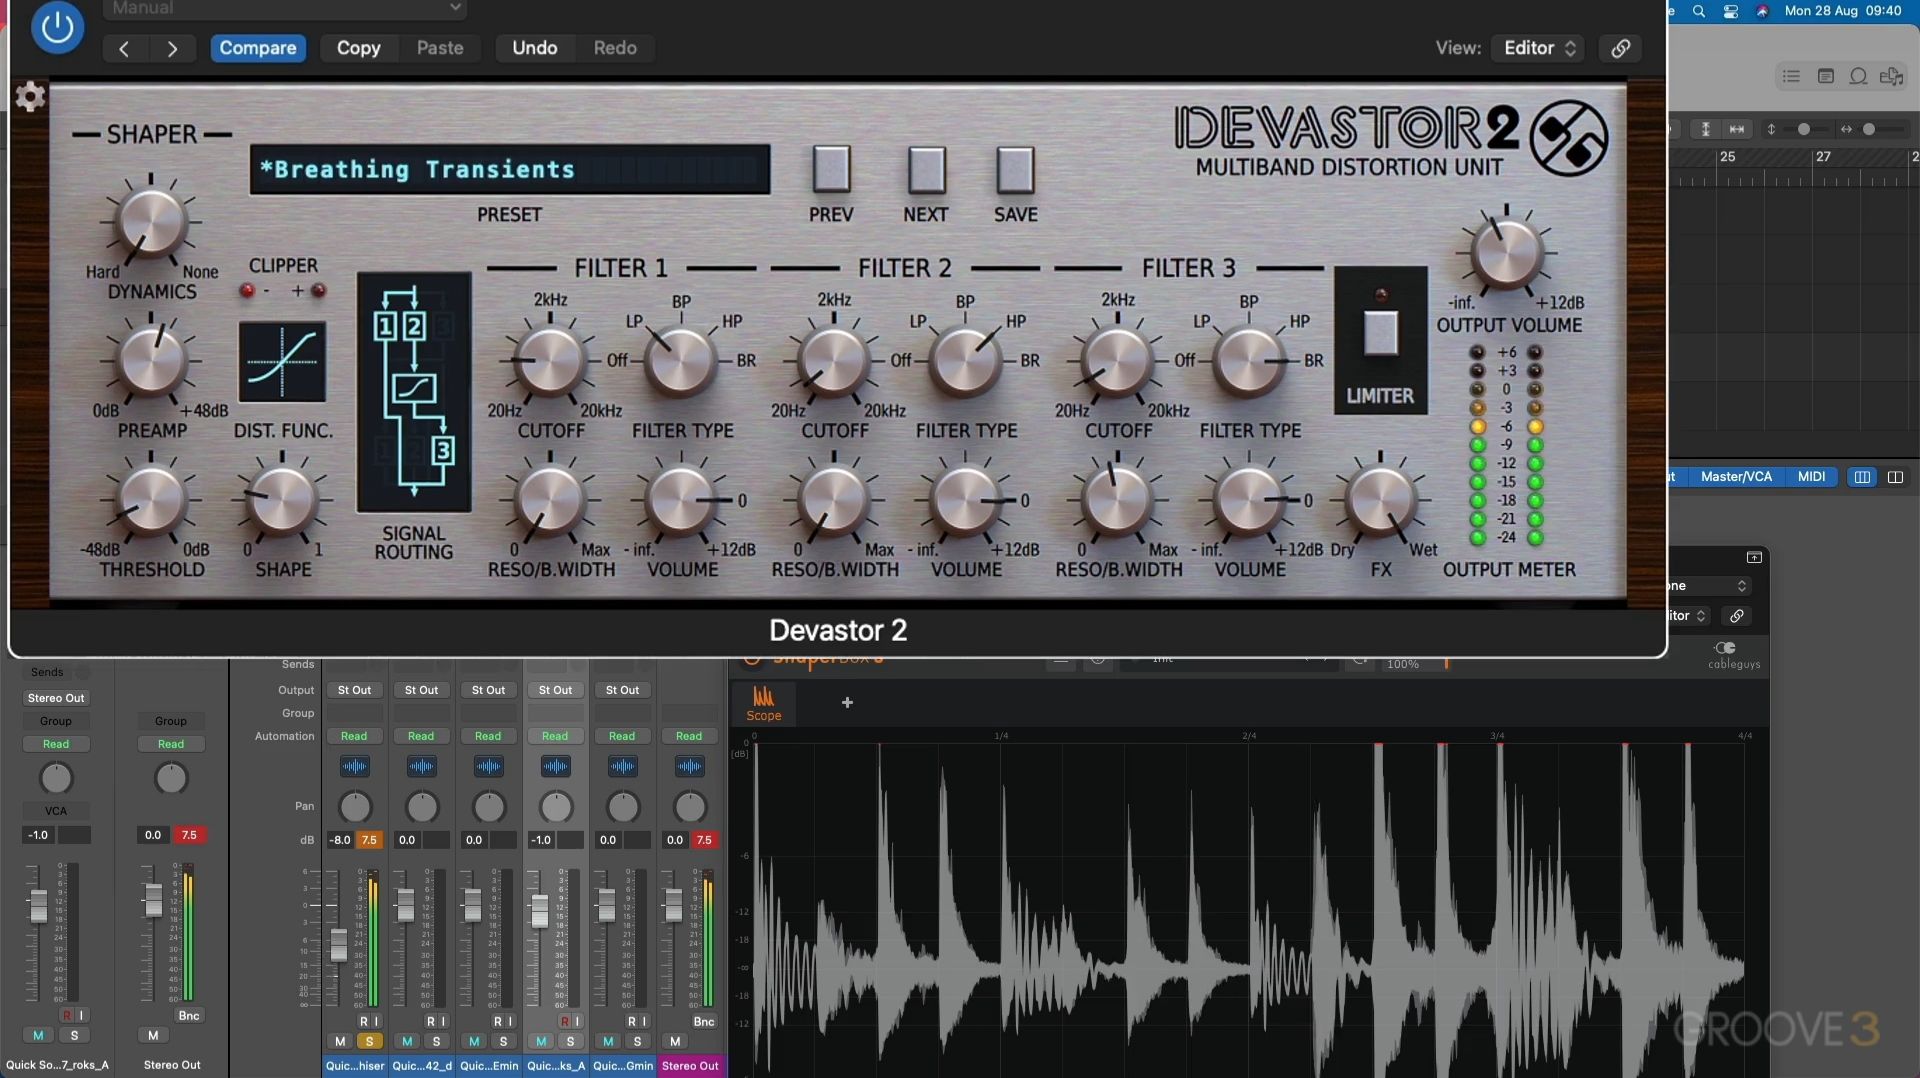This screenshot has width=1920, height=1078.
Task: Click the plugin link chain icon
Action: coord(1620,48)
